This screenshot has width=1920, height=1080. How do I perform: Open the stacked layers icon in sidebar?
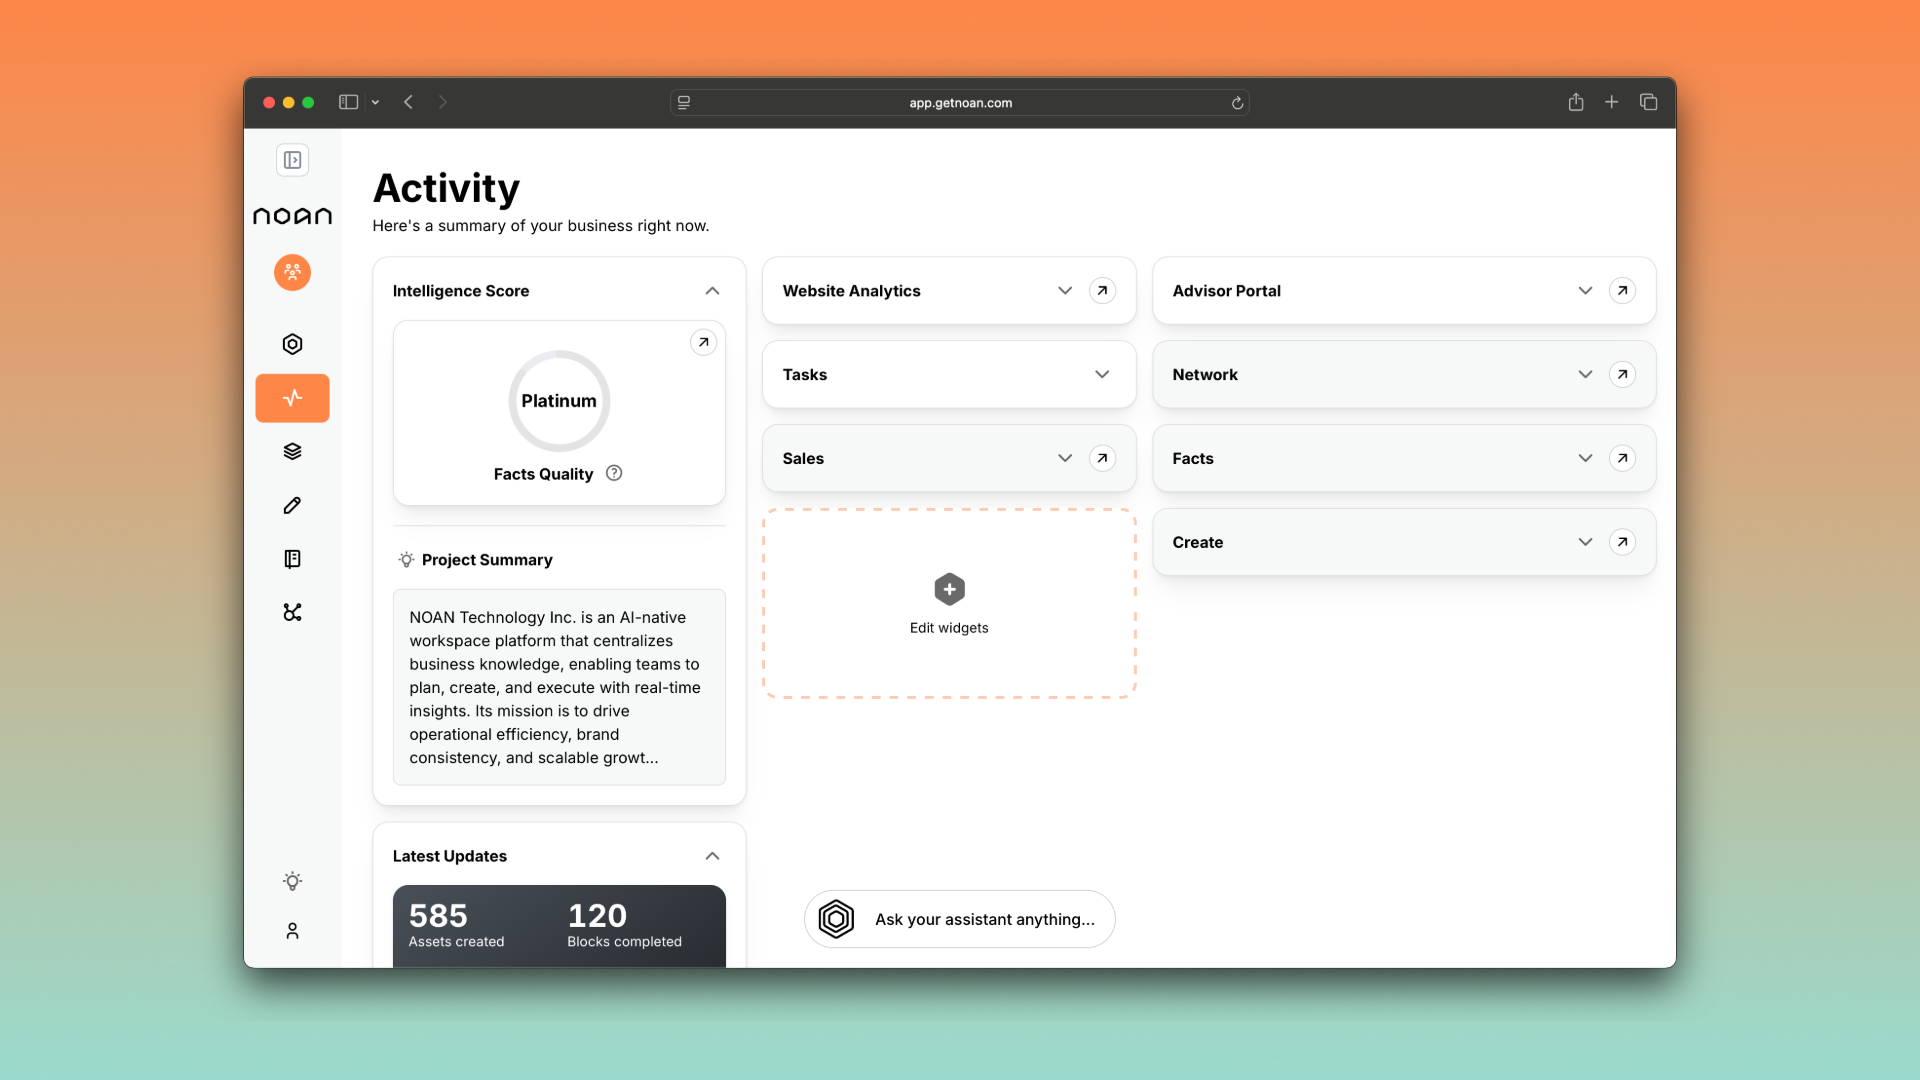click(292, 451)
